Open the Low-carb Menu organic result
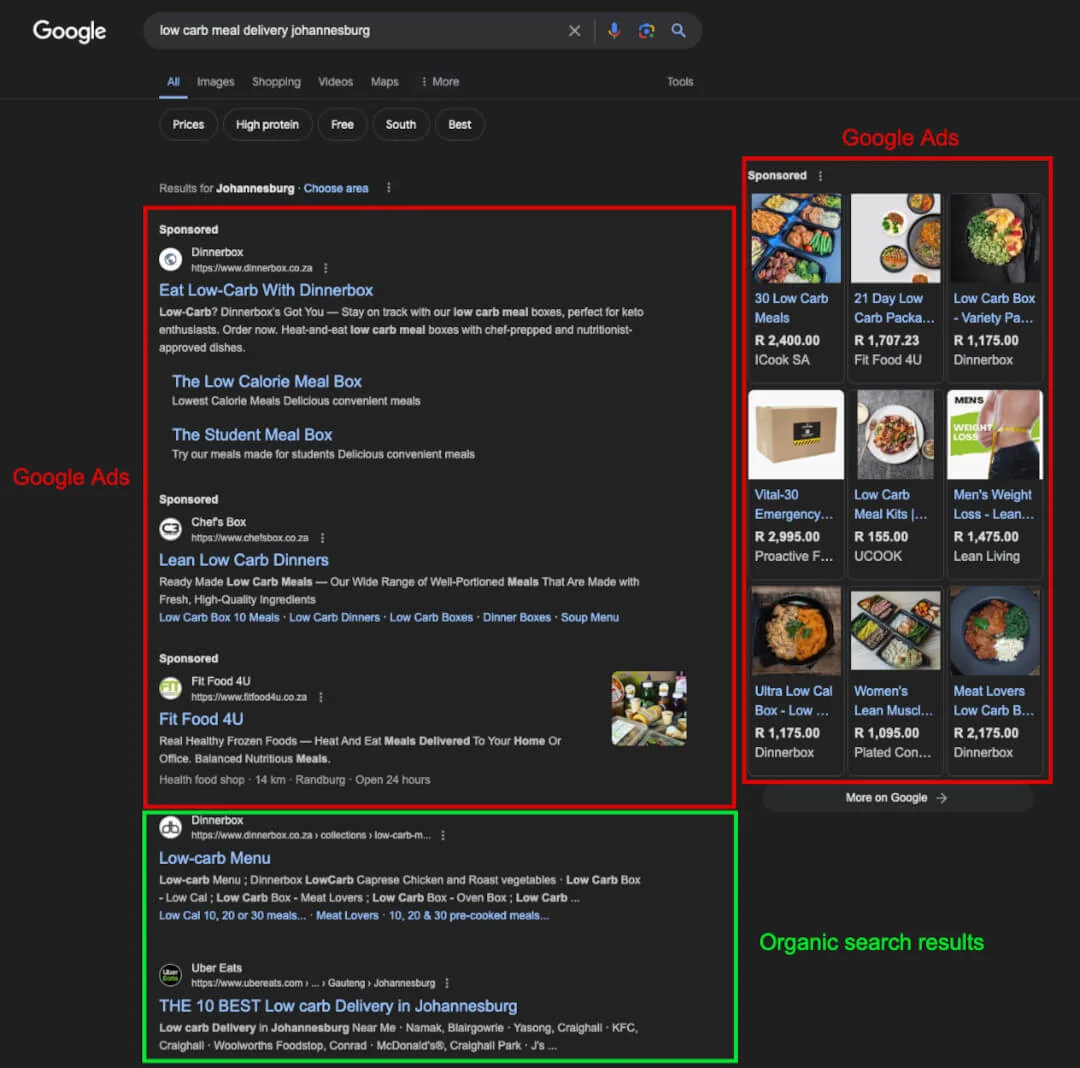 (215, 858)
